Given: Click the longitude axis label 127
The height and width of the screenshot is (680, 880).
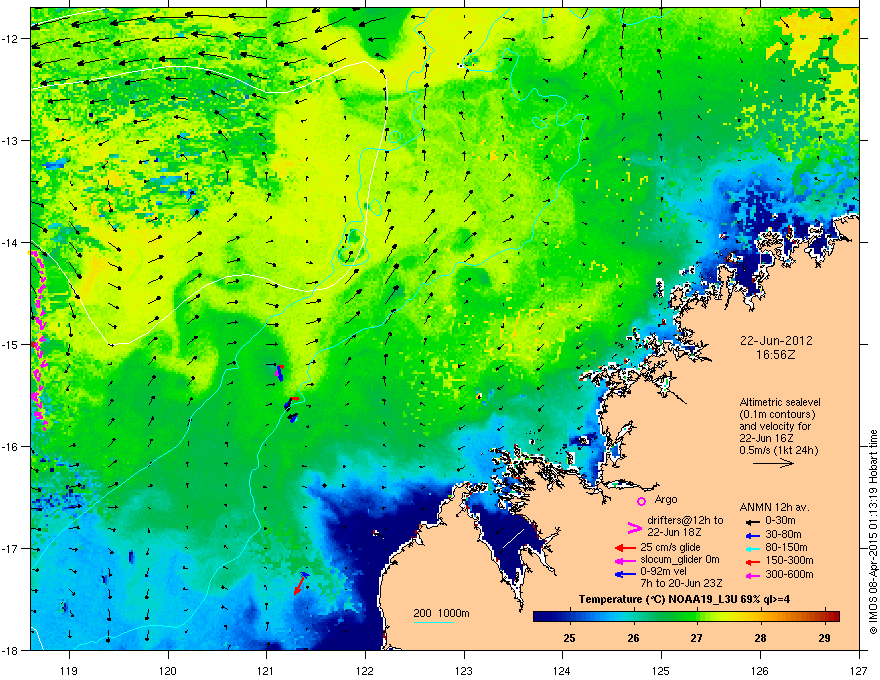Looking at the screenshot, I should [x=859, y=671].
